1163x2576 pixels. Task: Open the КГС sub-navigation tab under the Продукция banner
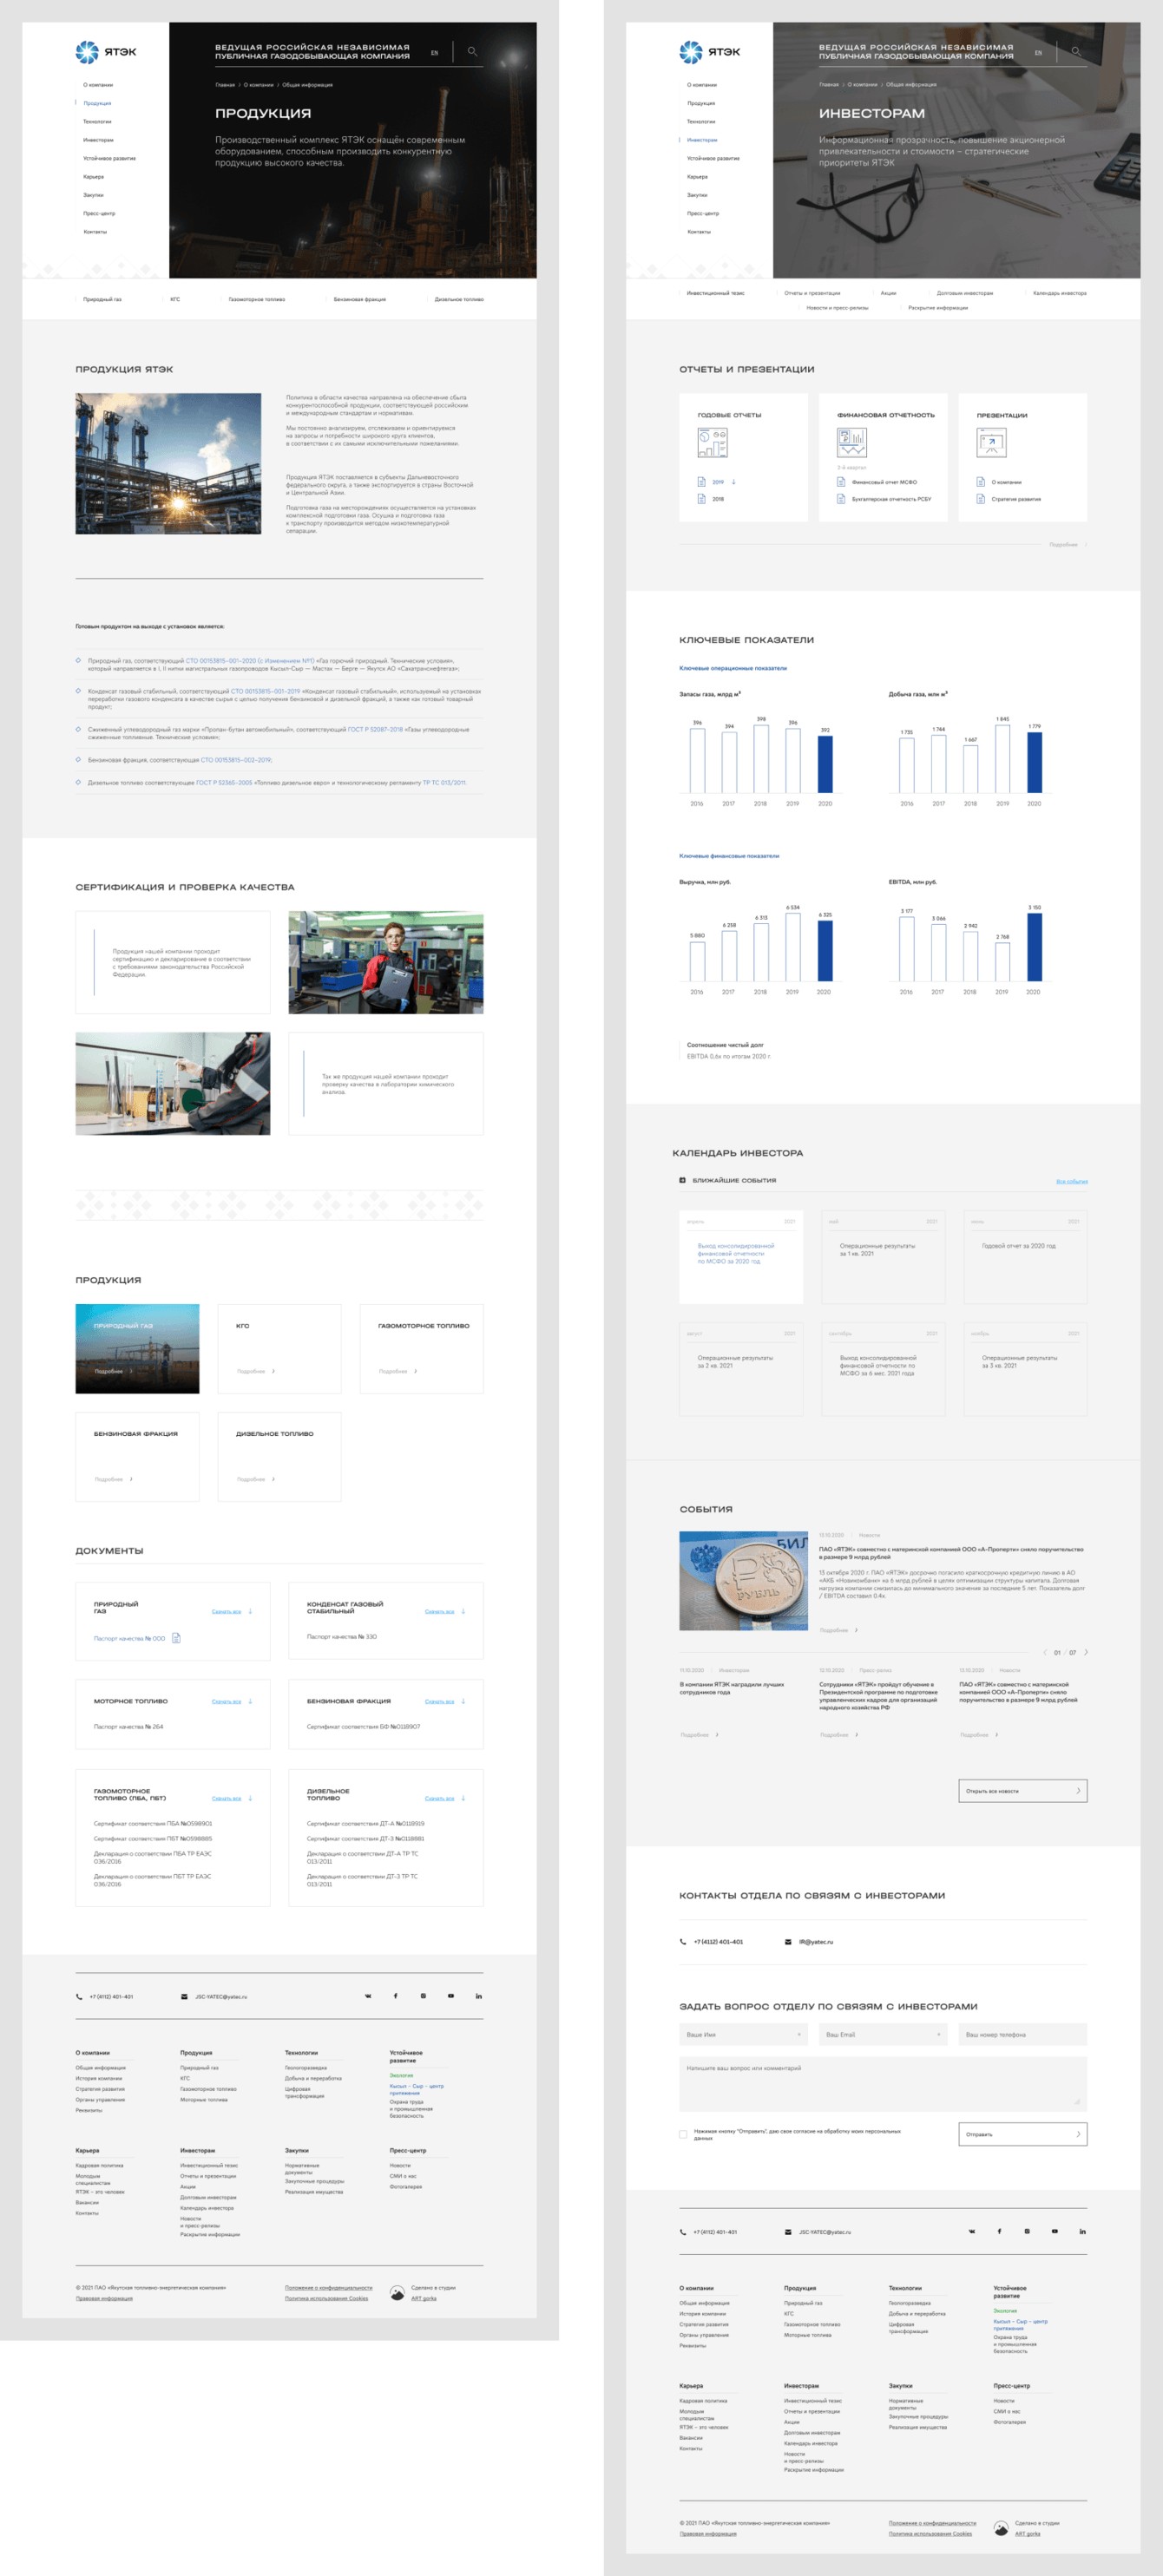[175, 299]
